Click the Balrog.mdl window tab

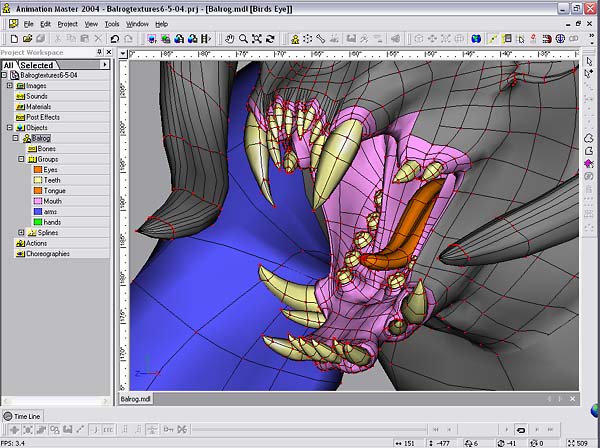[x=136, y=398]
